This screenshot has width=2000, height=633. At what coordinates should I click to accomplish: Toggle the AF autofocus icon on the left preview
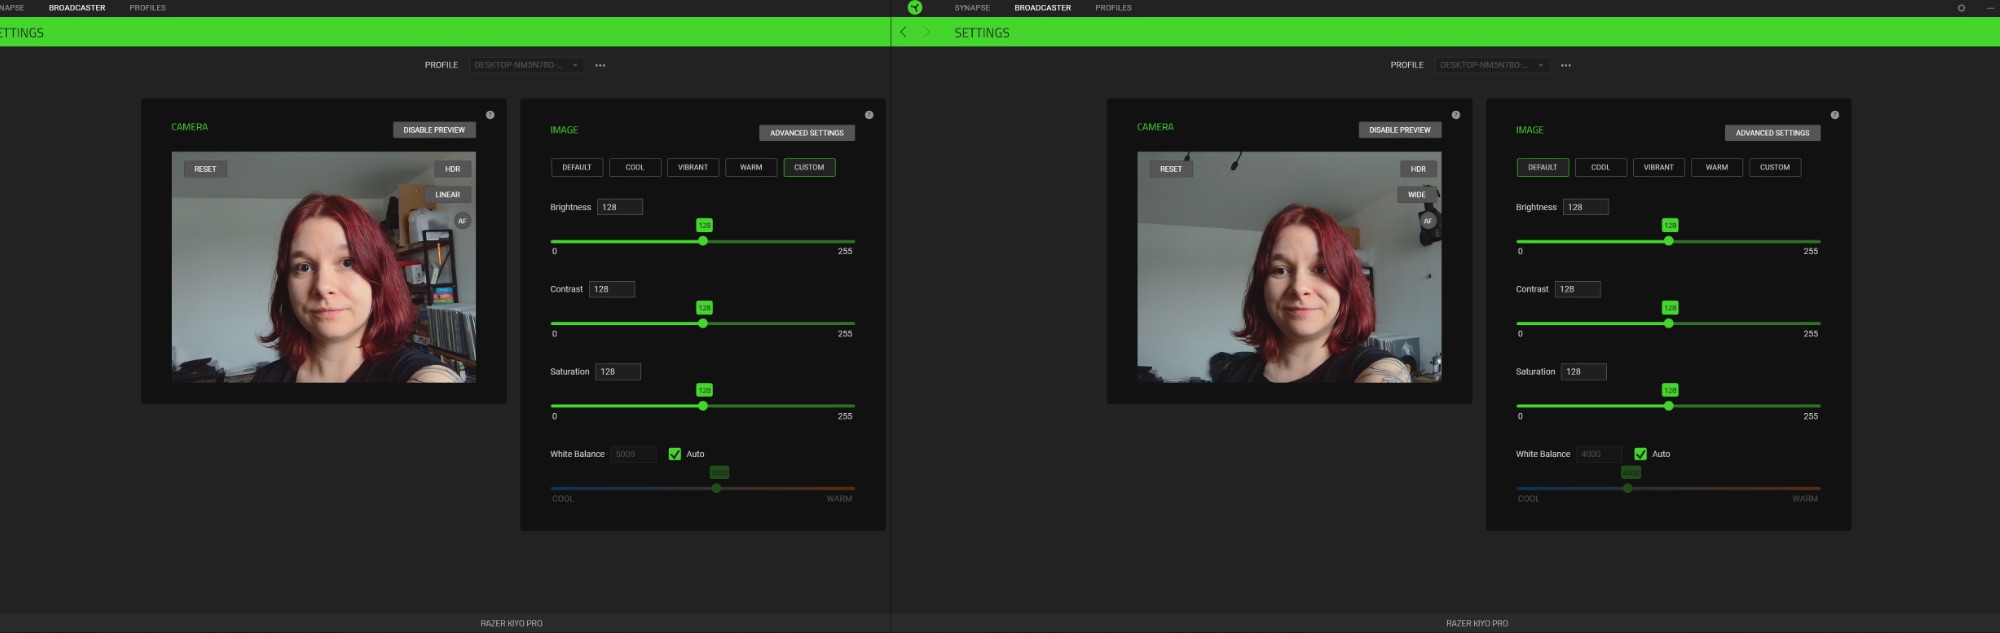462,221
